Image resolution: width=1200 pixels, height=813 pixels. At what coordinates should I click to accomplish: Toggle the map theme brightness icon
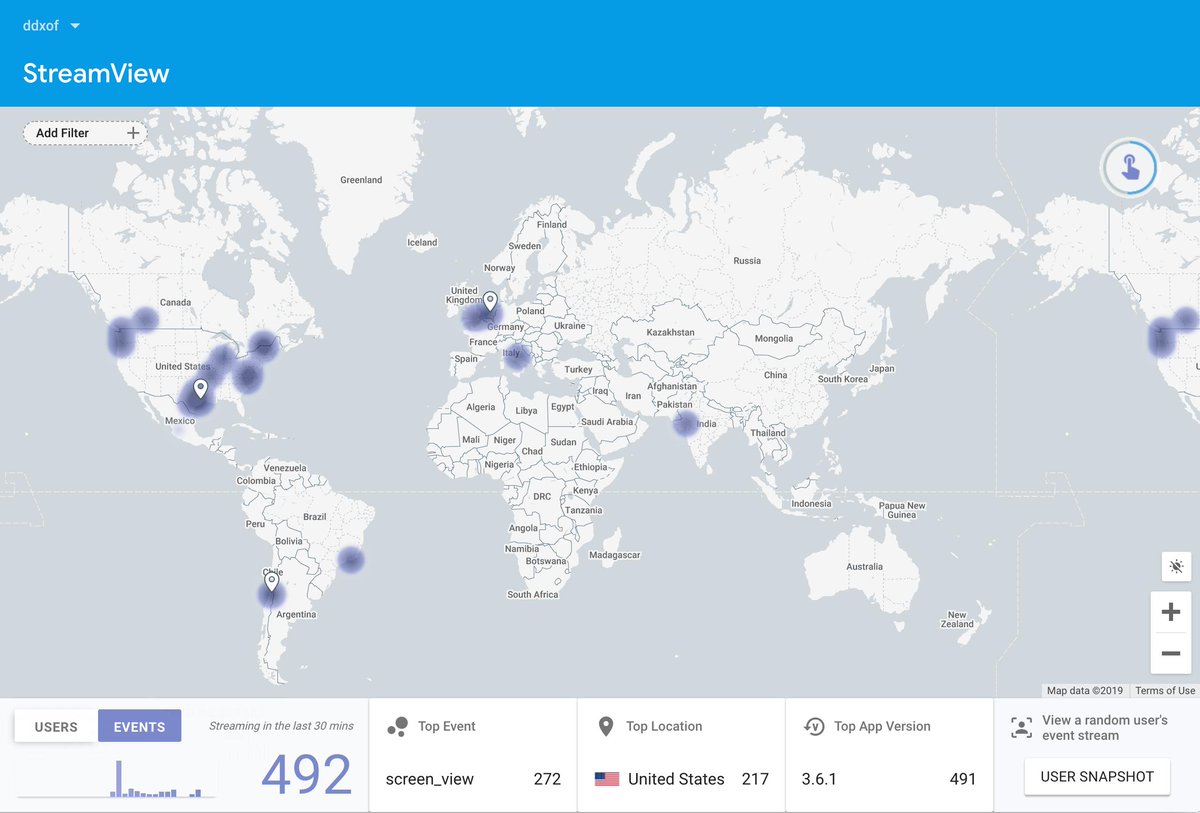pyautogui.click(x=1176, y=566)
